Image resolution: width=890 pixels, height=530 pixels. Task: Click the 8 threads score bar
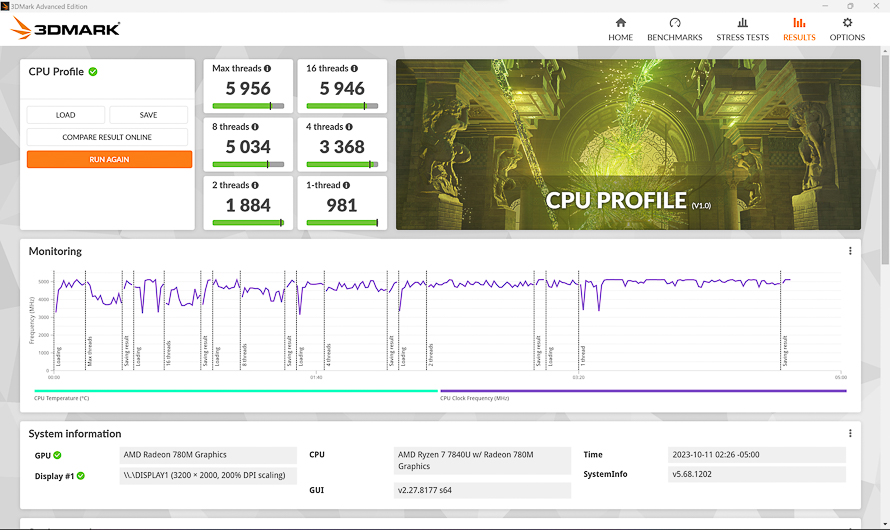[x=248, y=165]
